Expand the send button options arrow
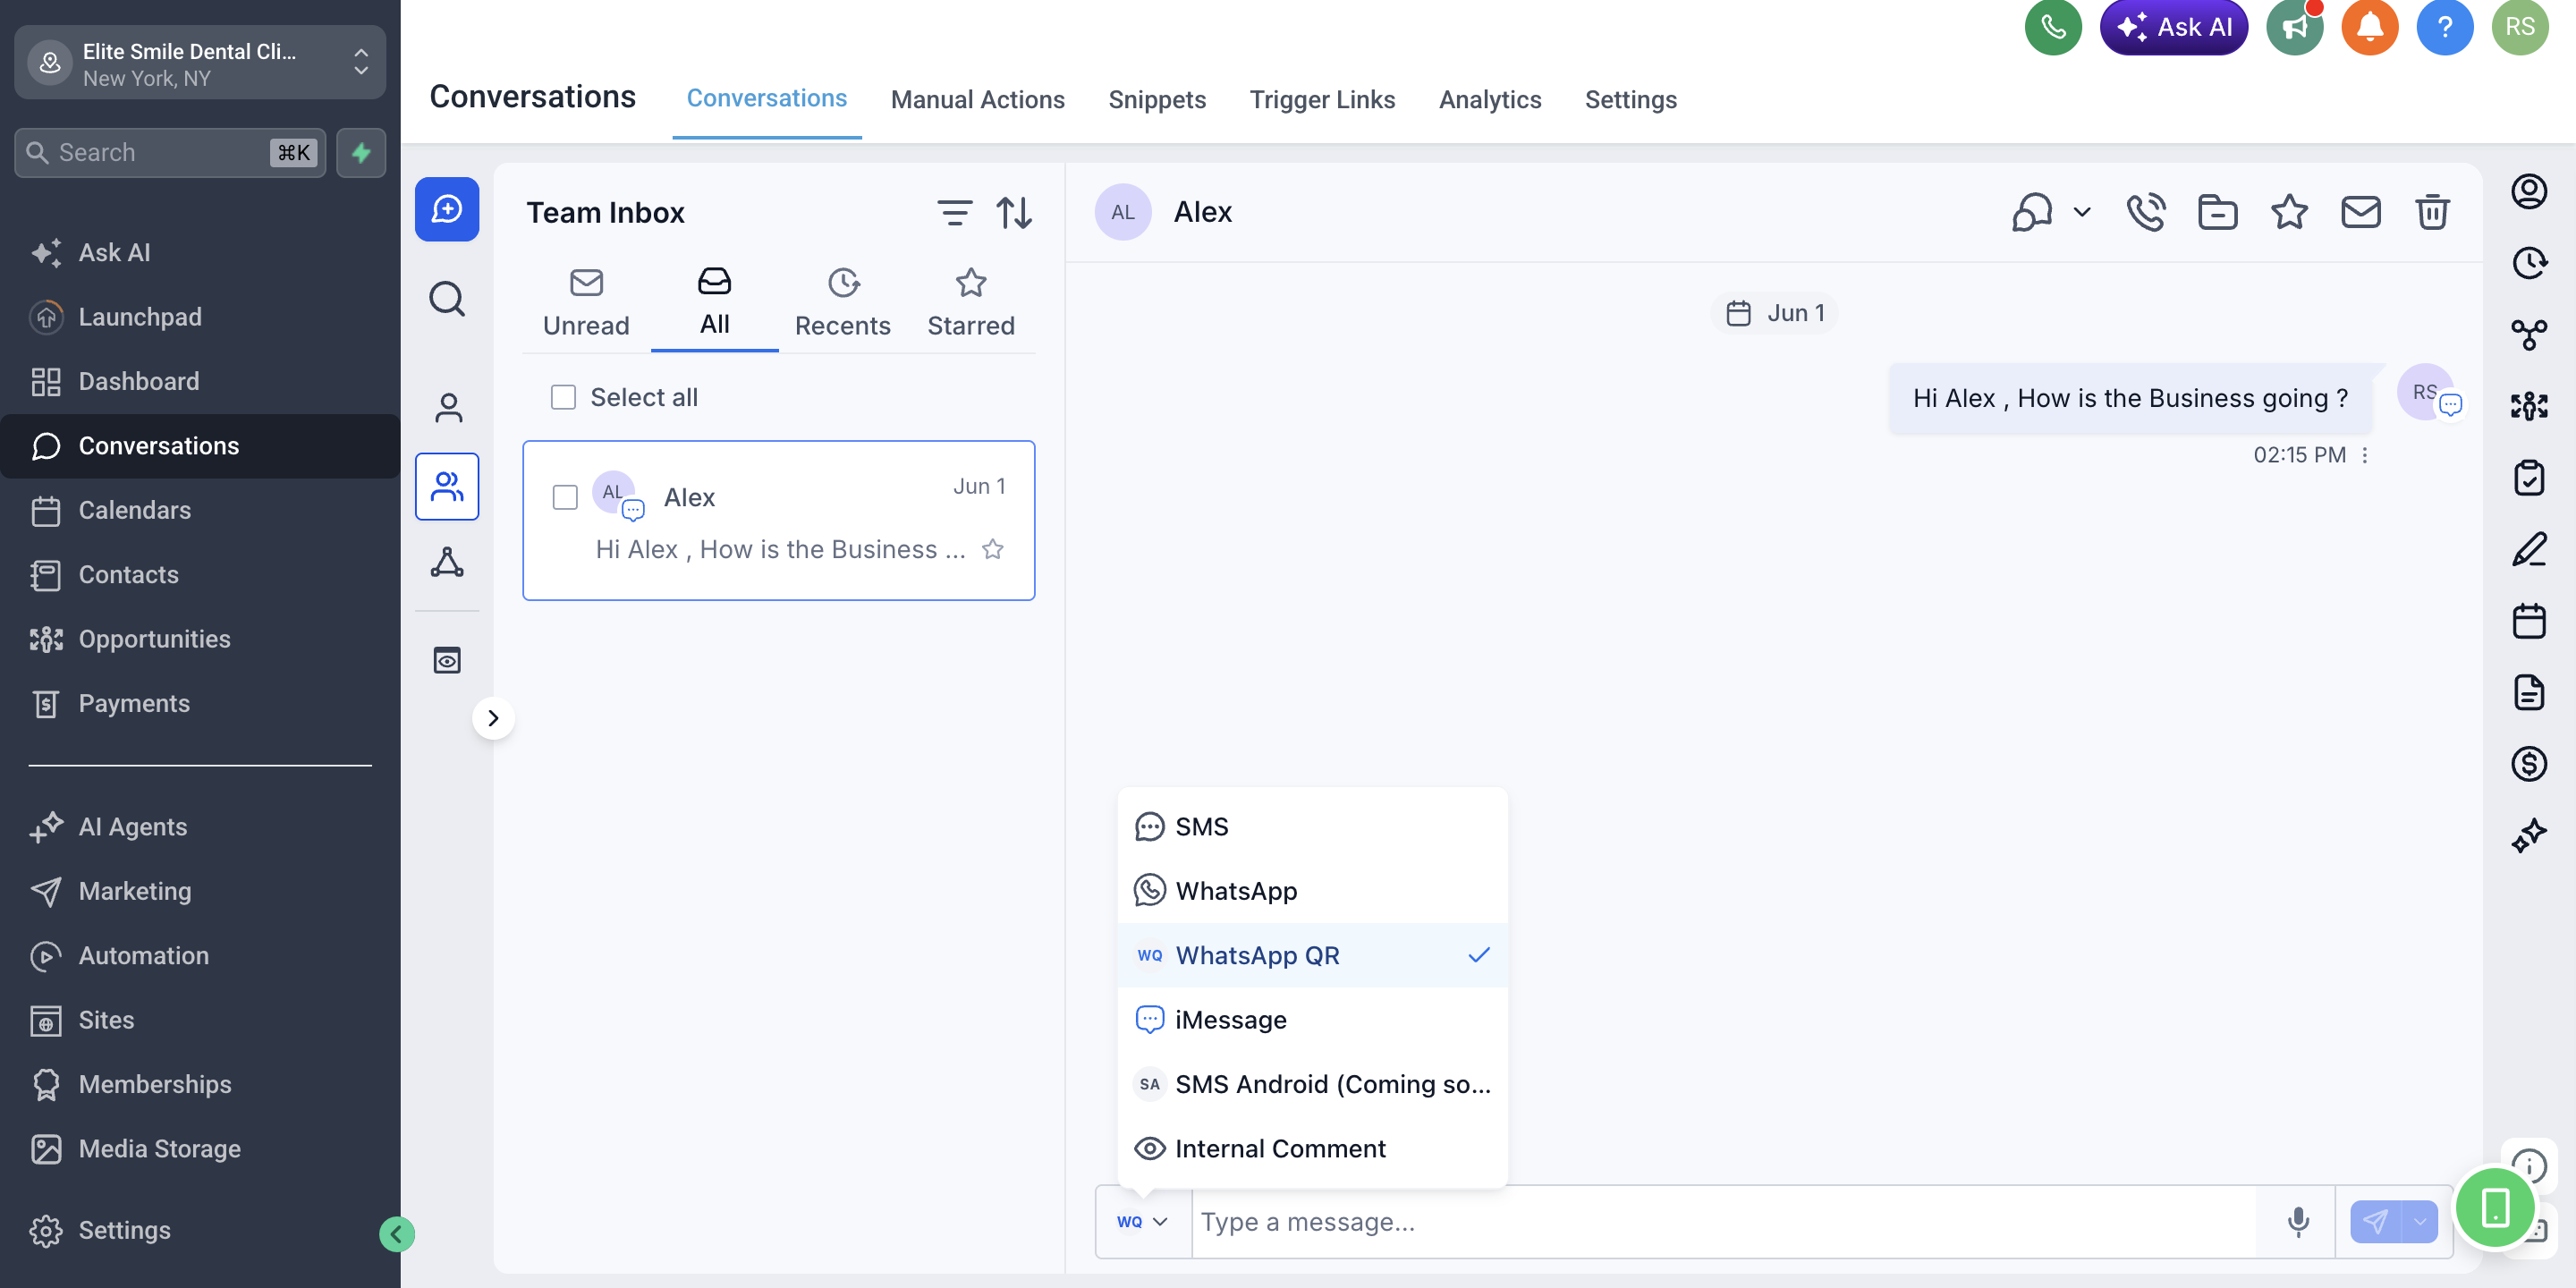2576x1288 pixels. pyautogui.click(x=2419, y=1221)
